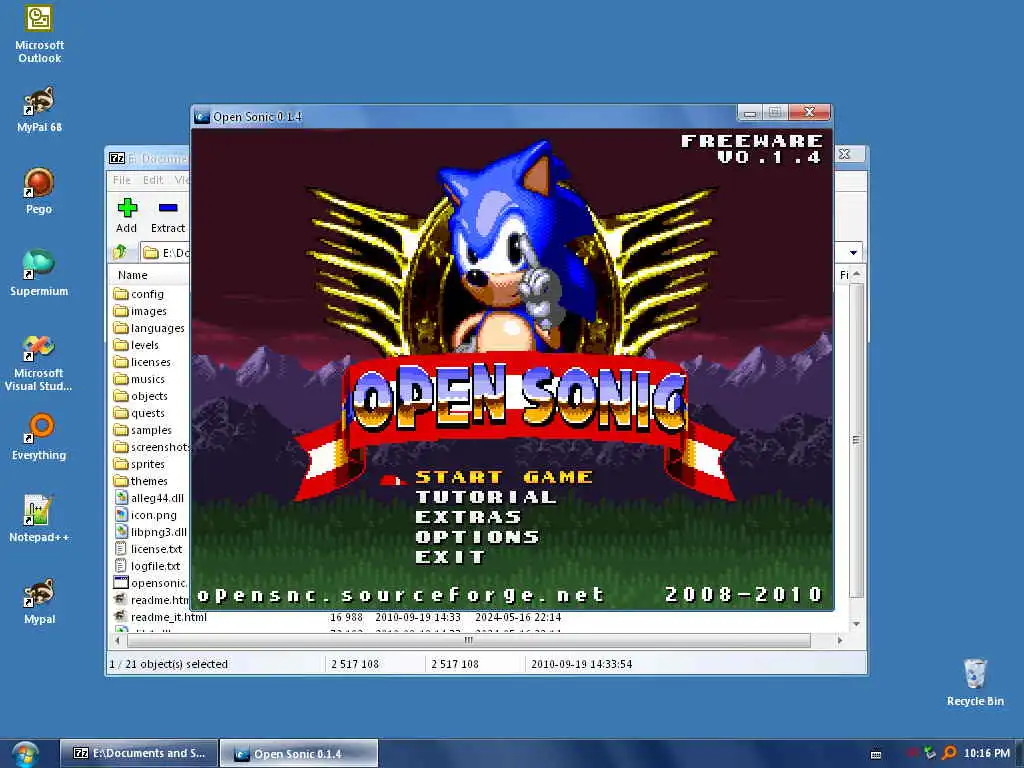Open the Microsoft Visual Studio shortcut
Screen dimensions: 1024x768
[39, 362]
